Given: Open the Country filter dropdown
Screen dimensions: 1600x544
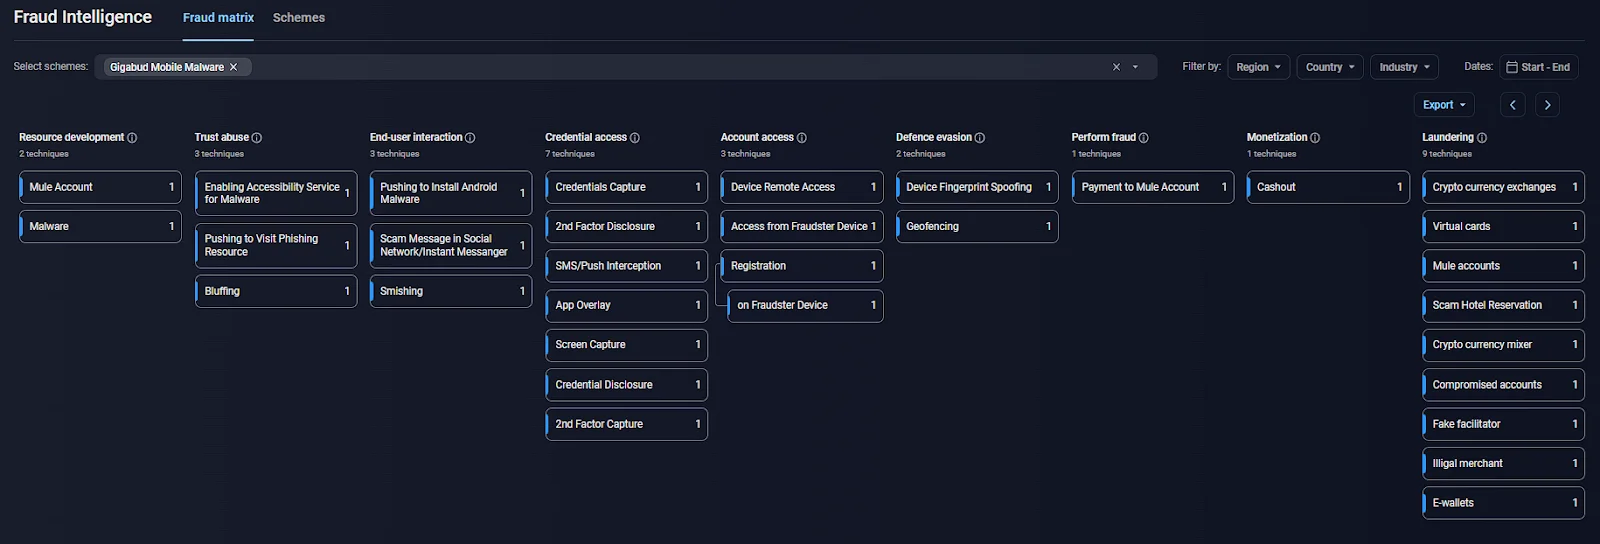Looking at the screenshot, I should [1330, 67].
